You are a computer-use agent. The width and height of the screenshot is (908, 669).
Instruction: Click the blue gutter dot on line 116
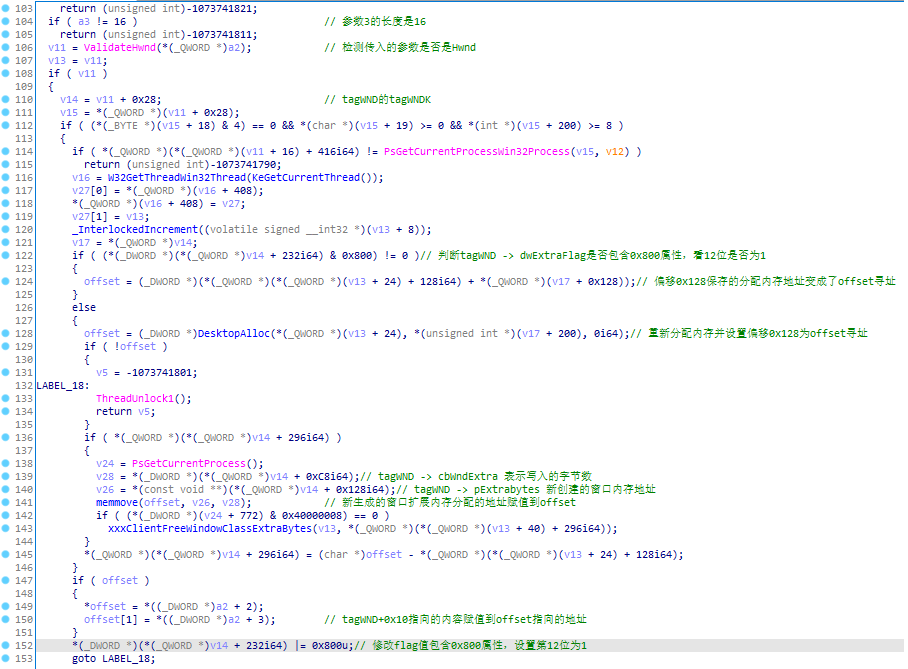[7, 177]
